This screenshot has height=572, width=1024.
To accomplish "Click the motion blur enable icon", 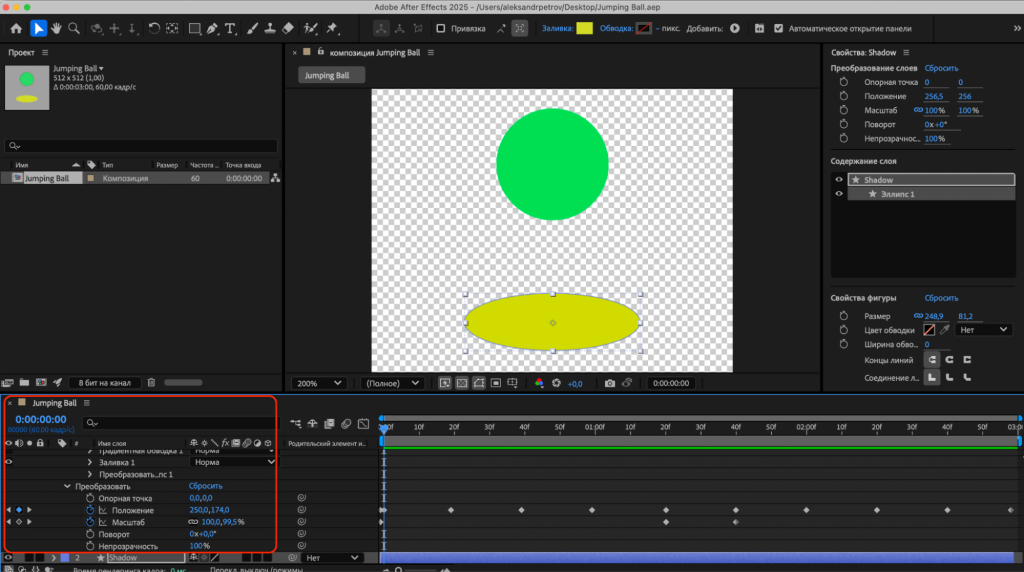I will 346,424.
